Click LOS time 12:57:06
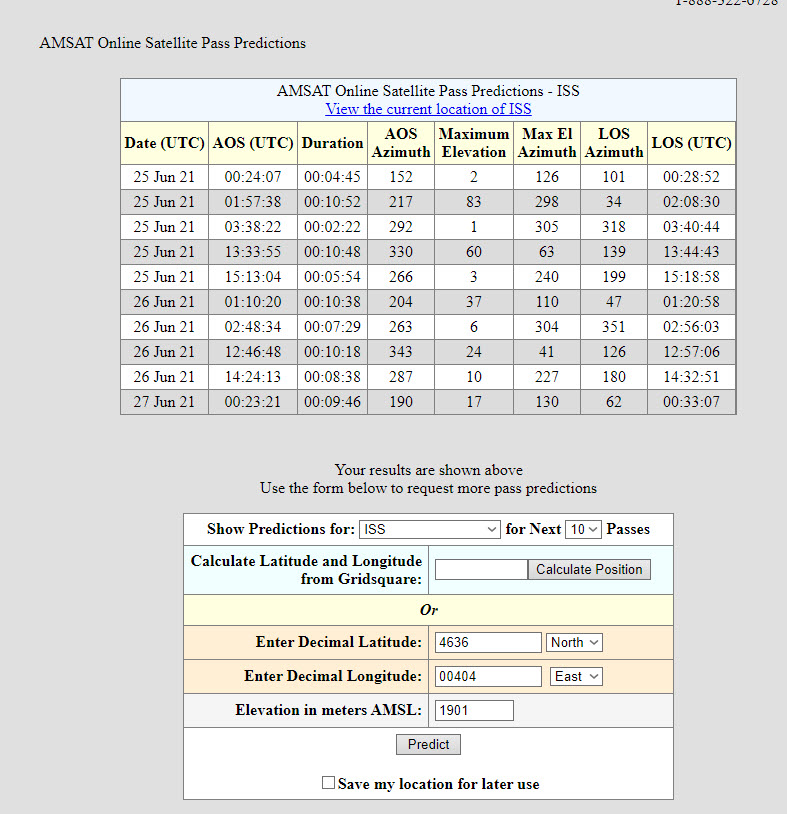 (691, 352)
